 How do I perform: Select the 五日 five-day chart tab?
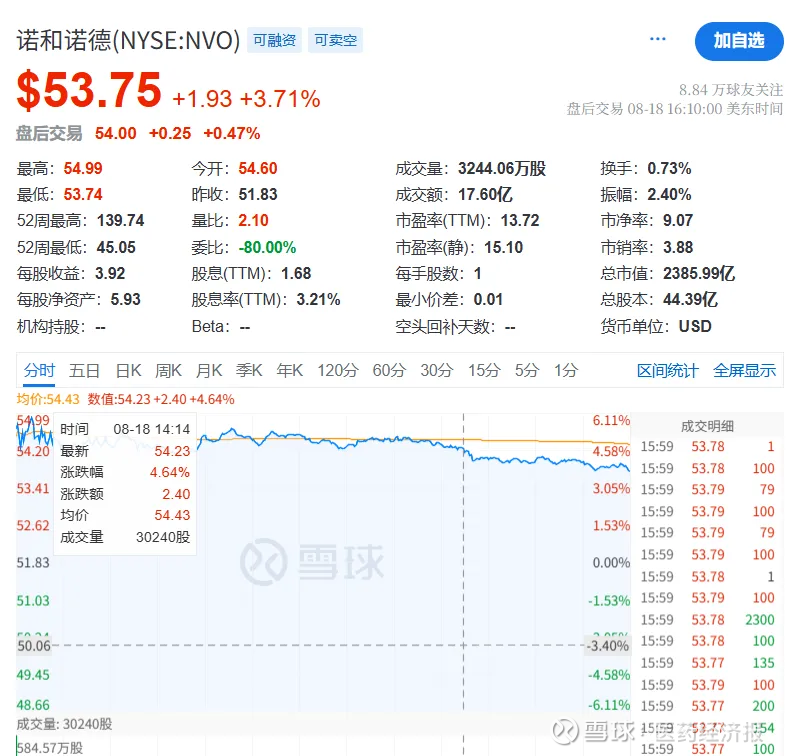coord(85,371)
